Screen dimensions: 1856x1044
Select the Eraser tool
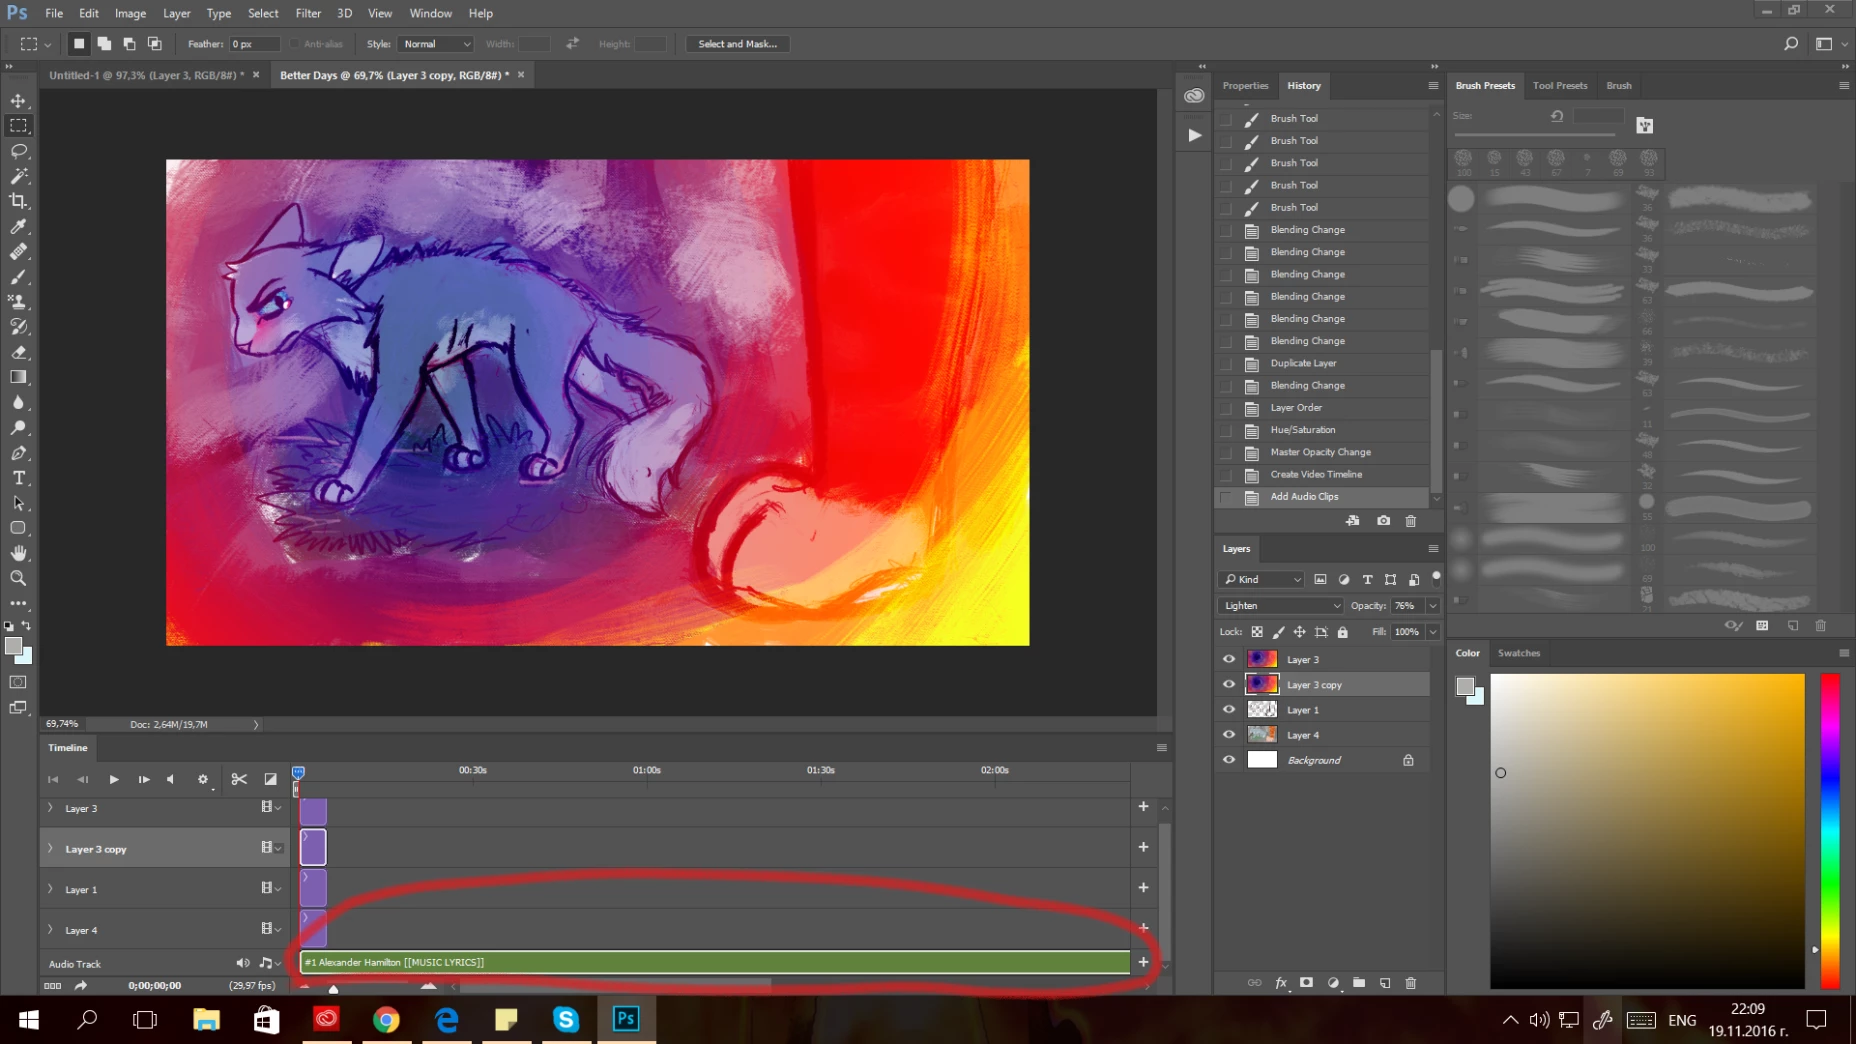click(x=18, y=352)
